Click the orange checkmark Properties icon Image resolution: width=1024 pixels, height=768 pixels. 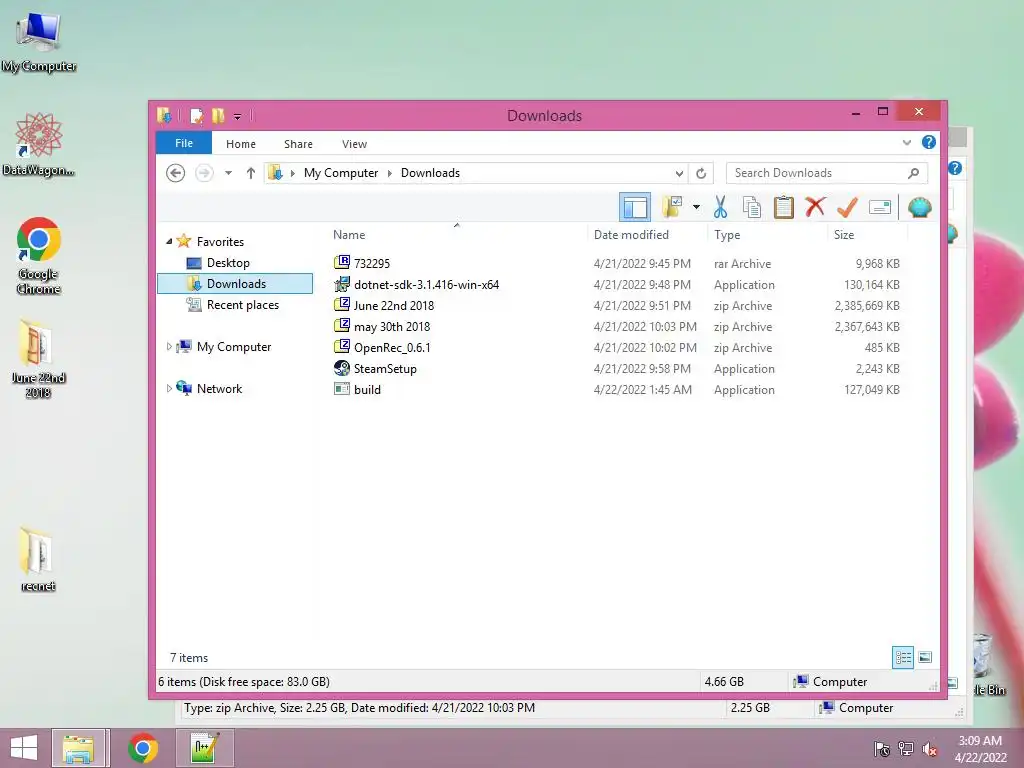point(847,207)
